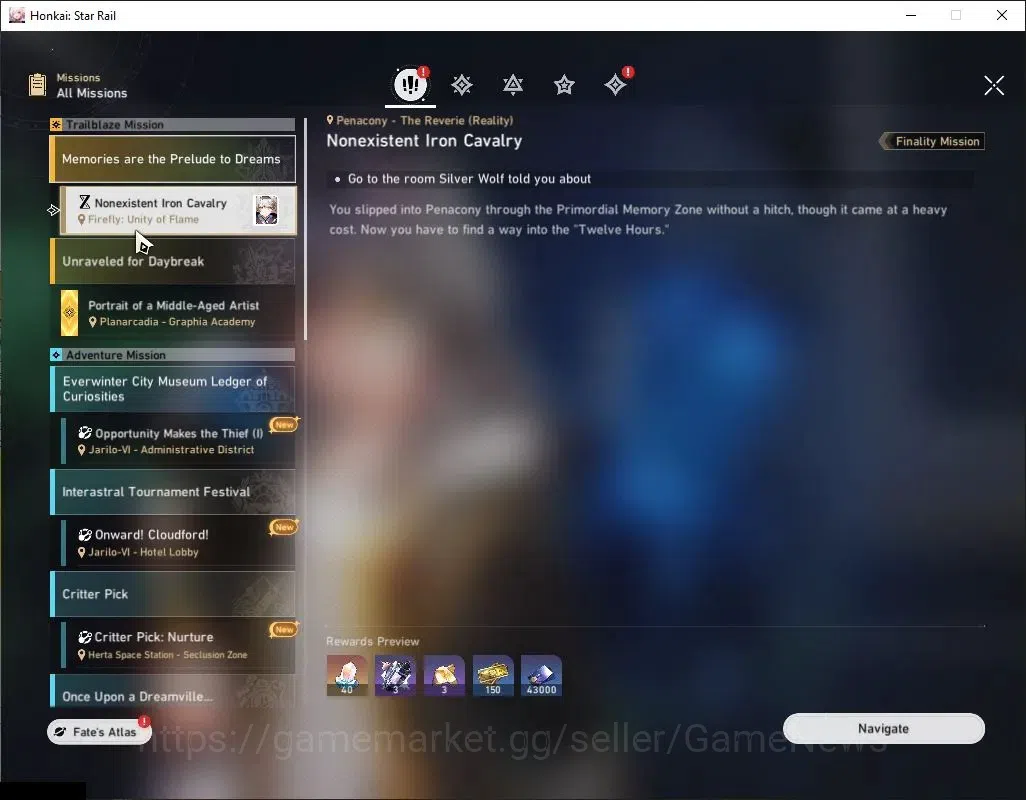The height and width of the screenshot is (800, 1026).
Task: Minimize the Honkai: Star Rail window
Action: (x=911, y=15)
